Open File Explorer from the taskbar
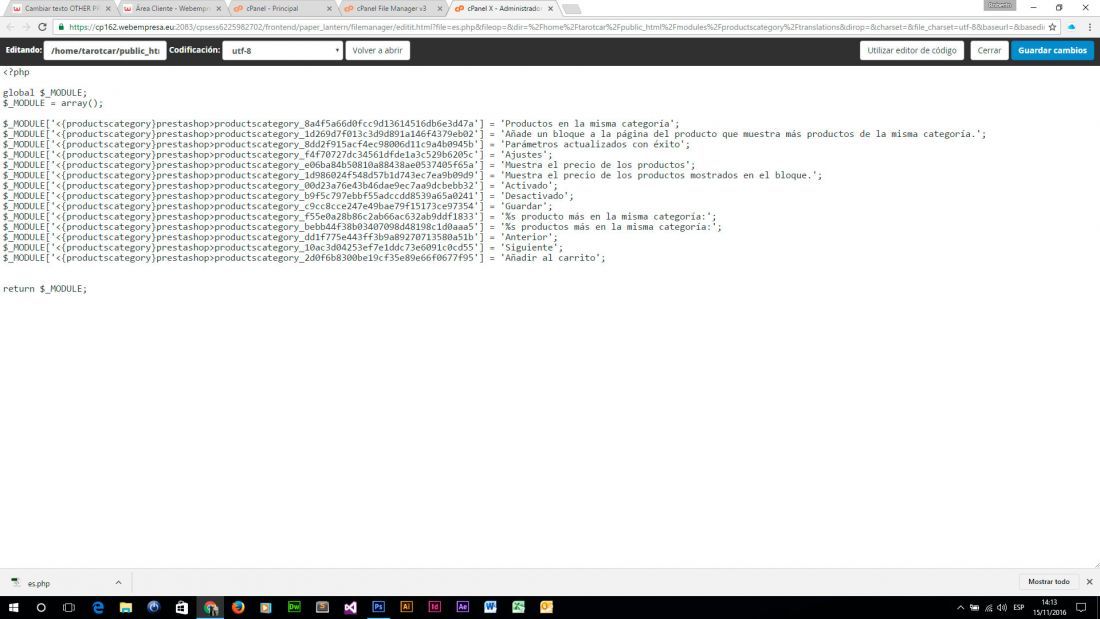This screenshot has height=619, width=1100. [126, 607]
